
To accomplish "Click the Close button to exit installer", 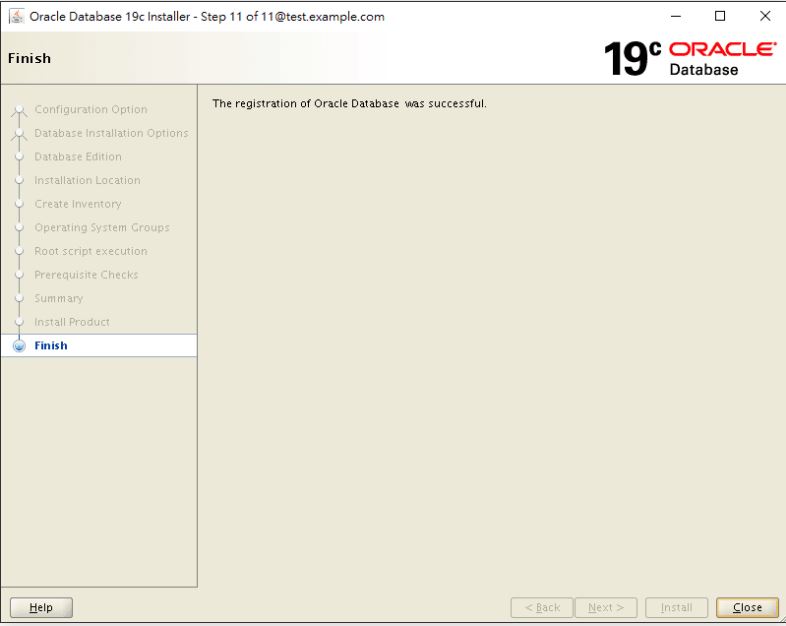I will (747, 607).
